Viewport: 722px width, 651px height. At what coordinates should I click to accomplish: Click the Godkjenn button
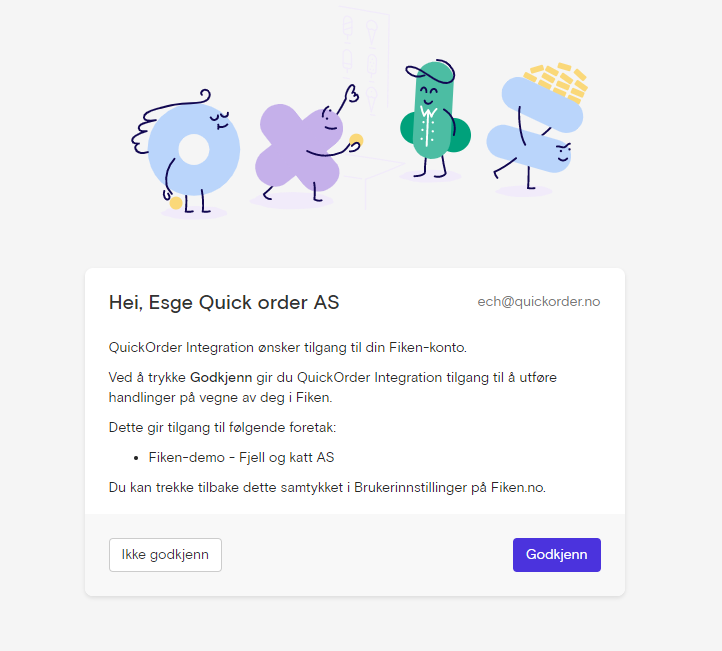coord(557,555)
